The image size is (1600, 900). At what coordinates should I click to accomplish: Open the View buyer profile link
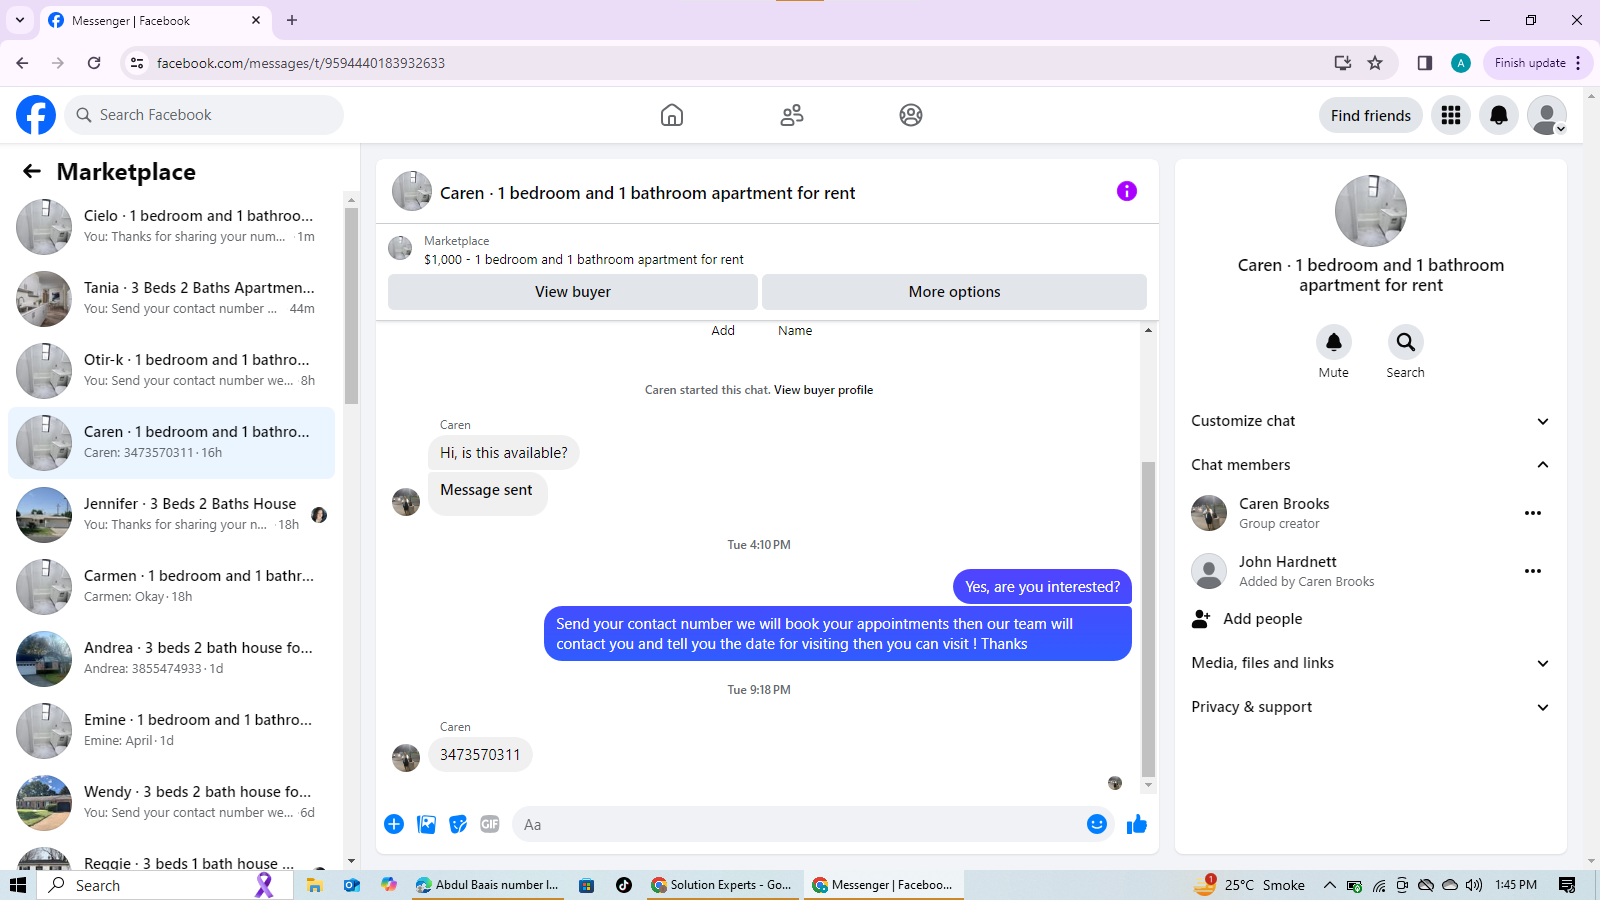coord(823,390)
